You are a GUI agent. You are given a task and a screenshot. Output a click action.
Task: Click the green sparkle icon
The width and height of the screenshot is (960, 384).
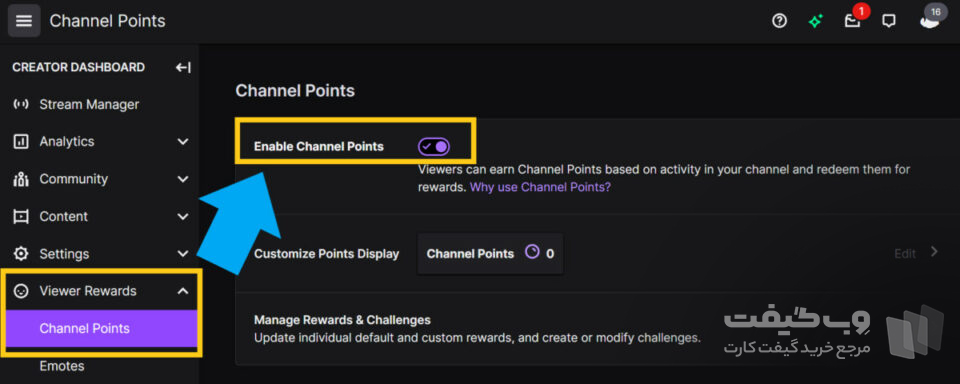pos(815,21)
